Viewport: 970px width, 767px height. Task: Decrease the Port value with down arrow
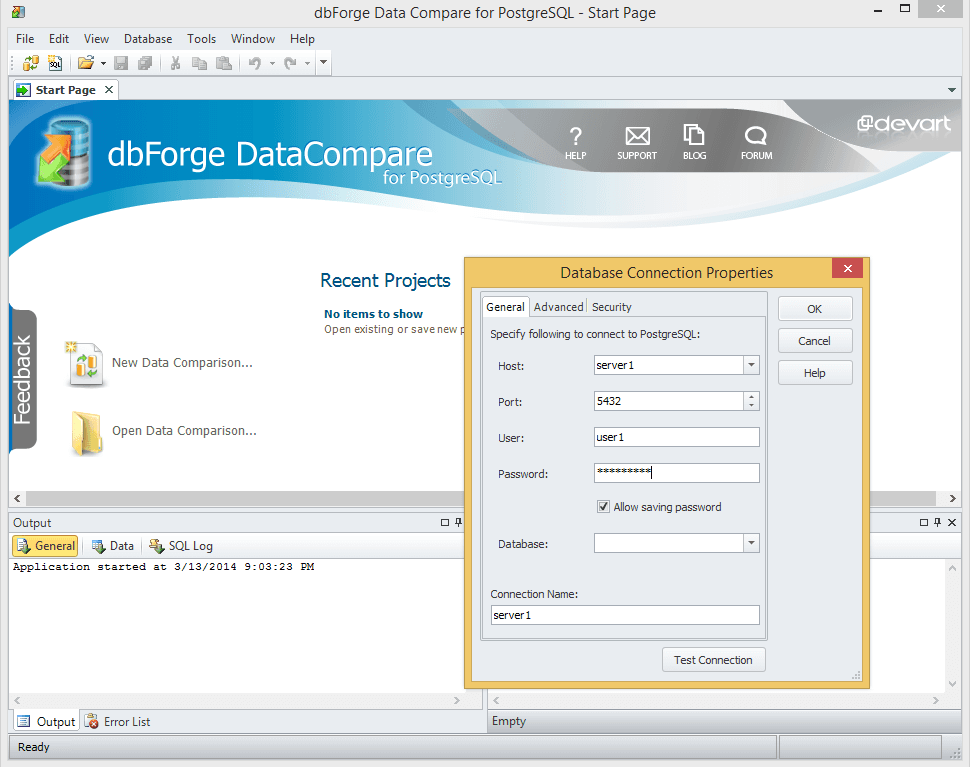[x=751, y=406]
